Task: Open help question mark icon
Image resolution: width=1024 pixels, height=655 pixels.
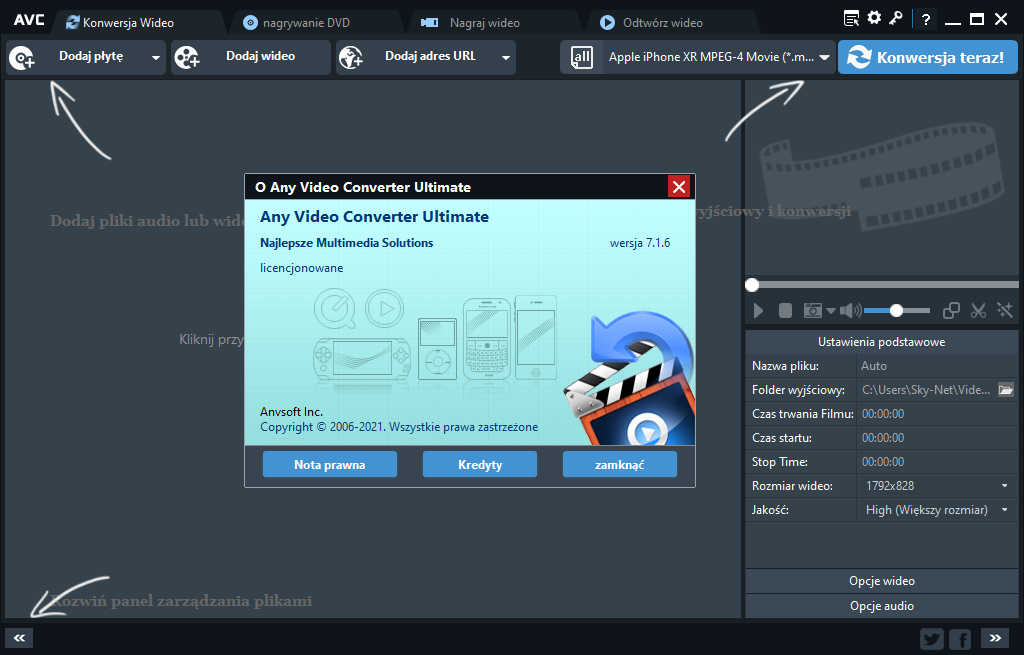Action: pyautogui.click(x=925, y=20)
